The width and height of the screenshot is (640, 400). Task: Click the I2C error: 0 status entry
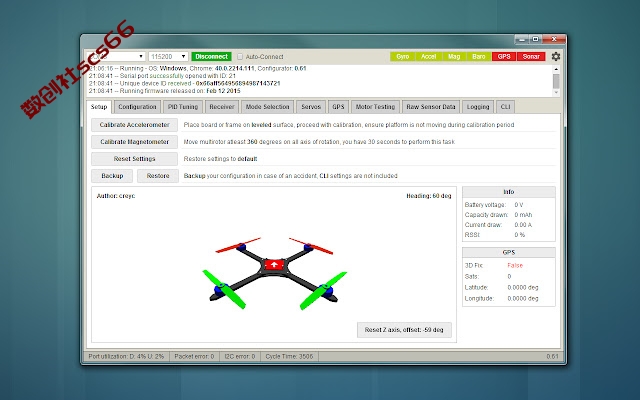click(x=240, y=356)
